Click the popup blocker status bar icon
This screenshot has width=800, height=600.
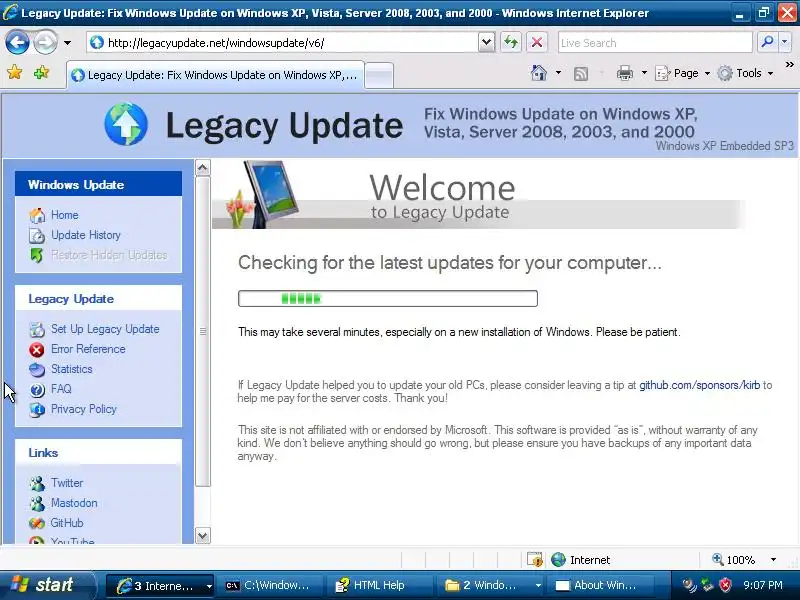[x=535, y=560]
